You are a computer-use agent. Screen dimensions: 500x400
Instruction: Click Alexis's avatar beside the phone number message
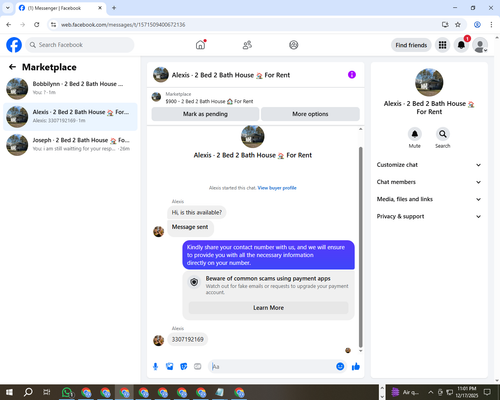(x=158, y=340)
